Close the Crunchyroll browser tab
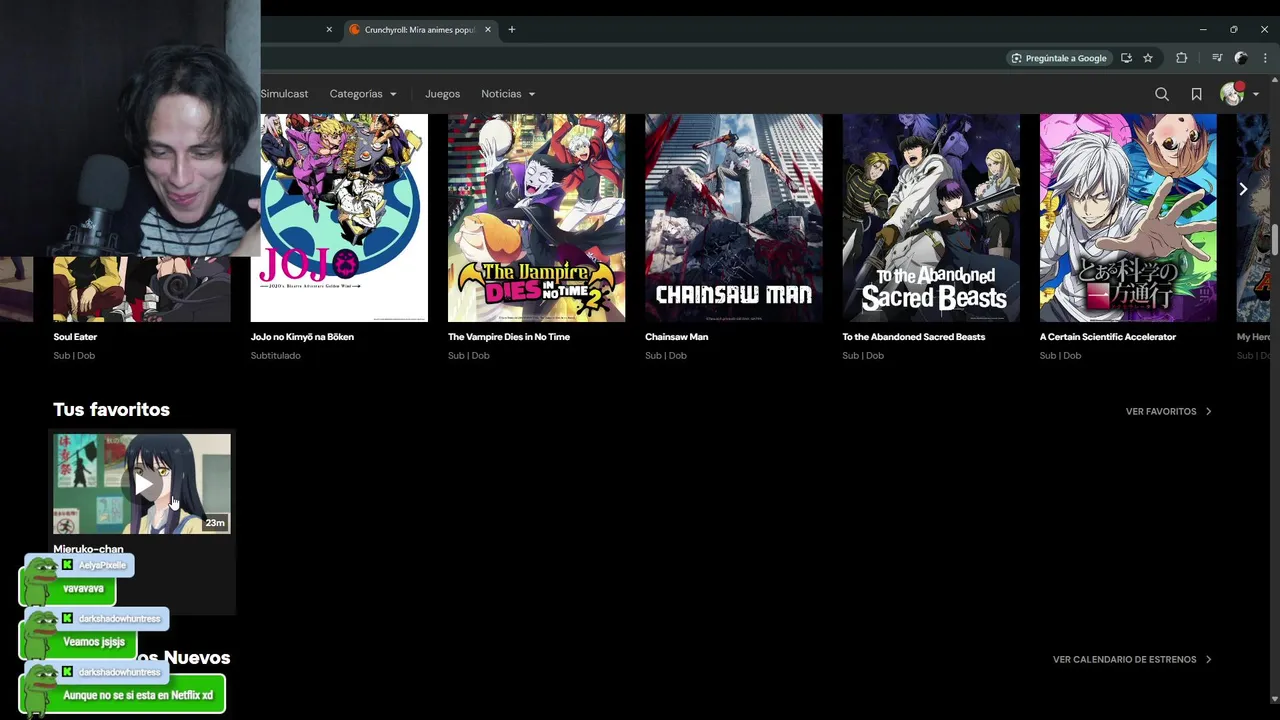The image size is (1280, 720). click(488, 30)
